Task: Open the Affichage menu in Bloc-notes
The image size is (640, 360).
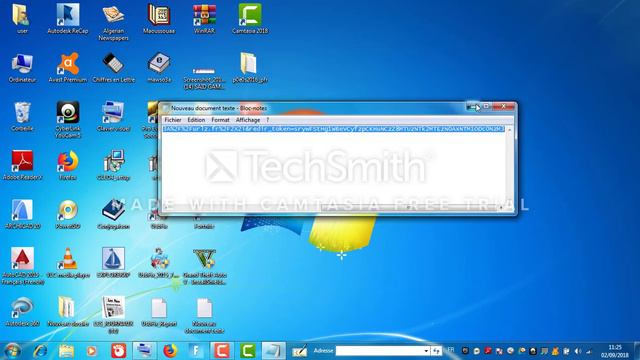Action: [x=248, y=120]
